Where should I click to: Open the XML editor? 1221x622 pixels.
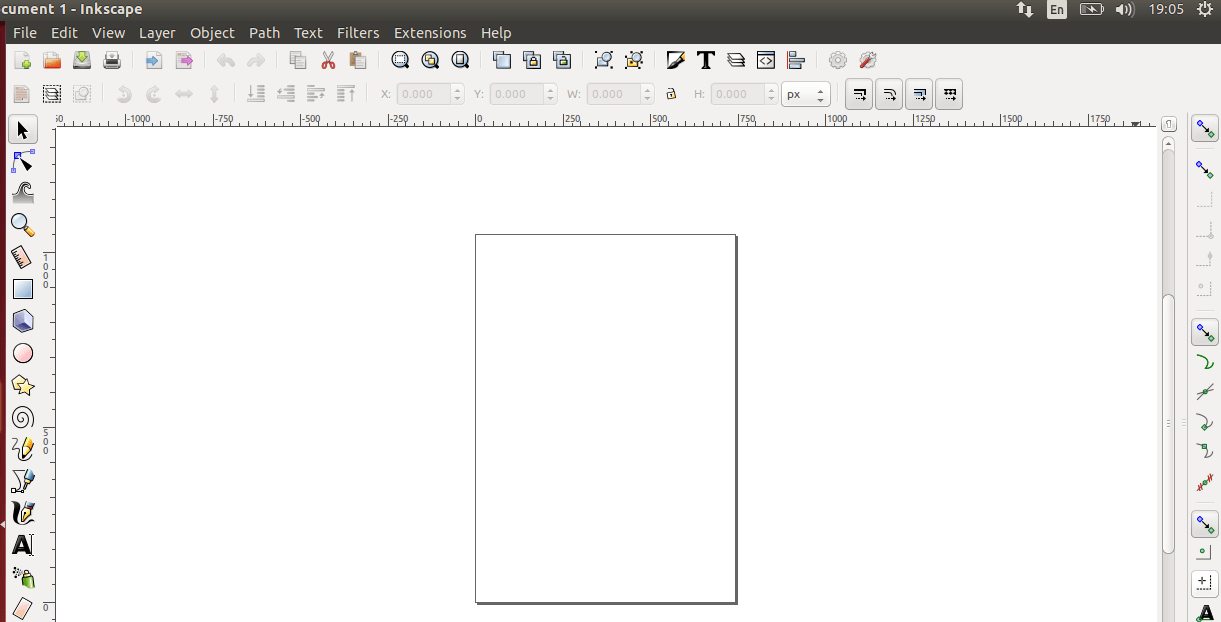pyautogui.click(x=766, y=60)
